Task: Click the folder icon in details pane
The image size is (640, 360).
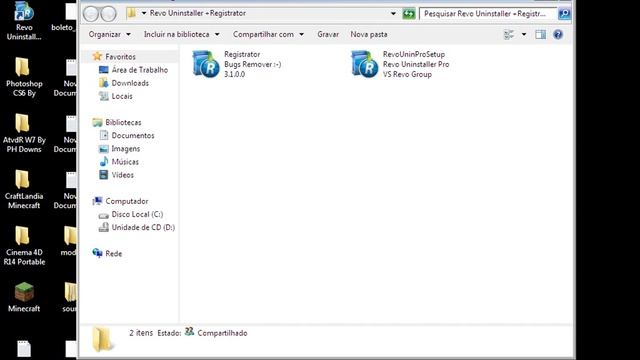Action: 102,338
